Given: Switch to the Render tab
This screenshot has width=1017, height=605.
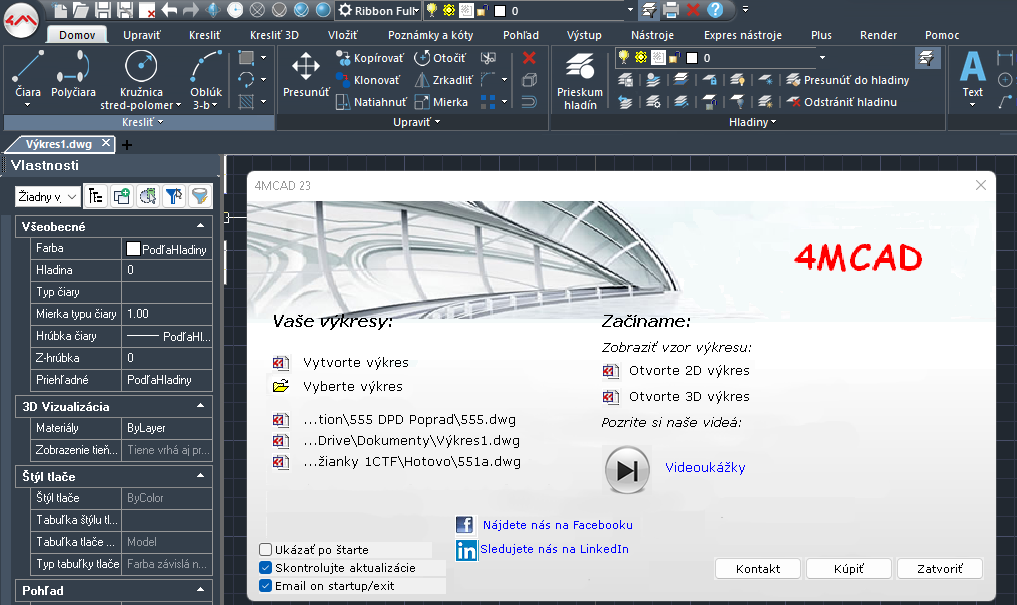Looking at the screenshot, I should (x=878, y=35).
